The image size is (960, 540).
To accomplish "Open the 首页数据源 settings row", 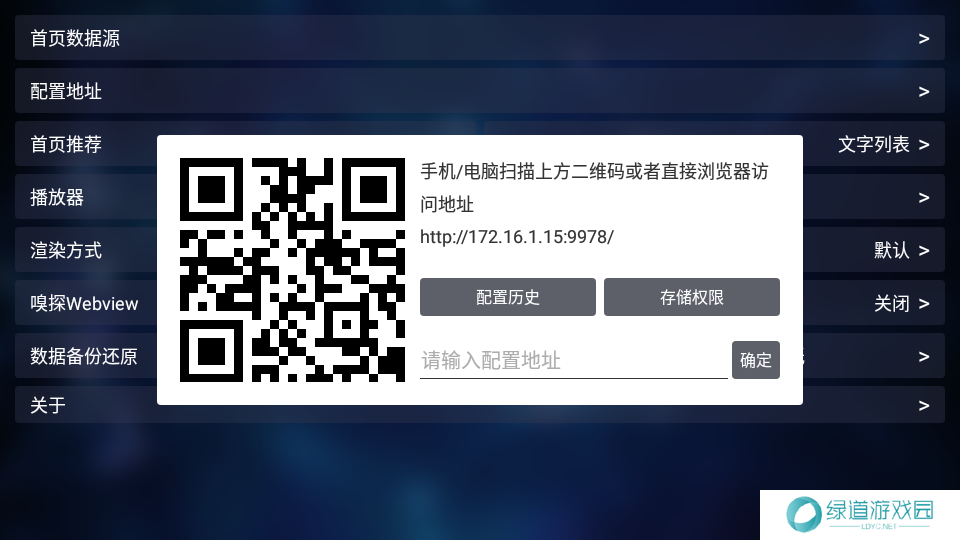I will click(479, 38).
